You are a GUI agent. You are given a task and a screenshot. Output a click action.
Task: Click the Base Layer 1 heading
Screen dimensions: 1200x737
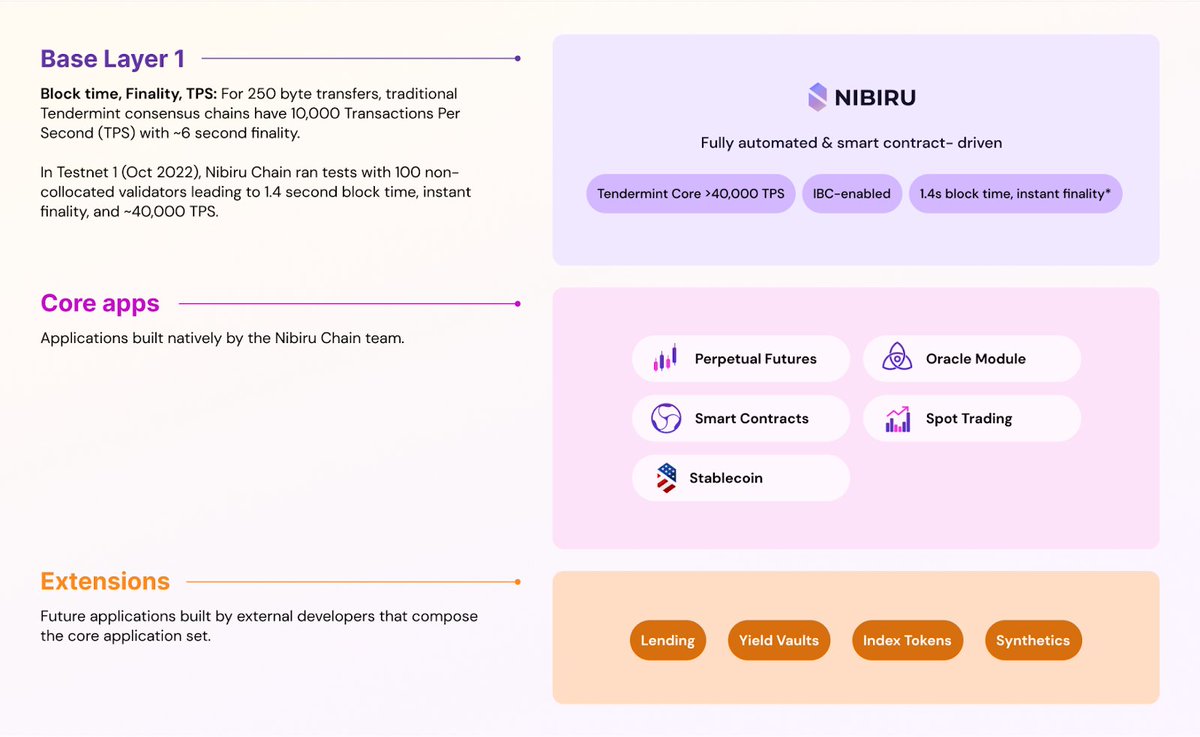click(112, 59)
